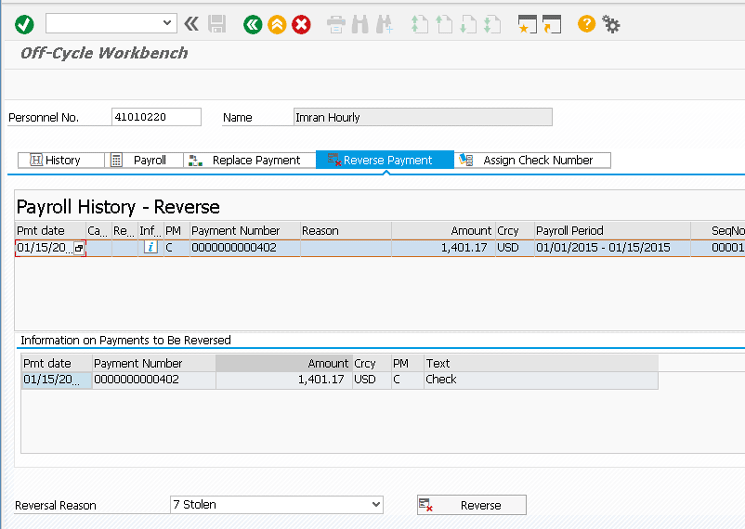Open Customize Local Layout gear icon
745x529 pixels.
coord(611,24)
